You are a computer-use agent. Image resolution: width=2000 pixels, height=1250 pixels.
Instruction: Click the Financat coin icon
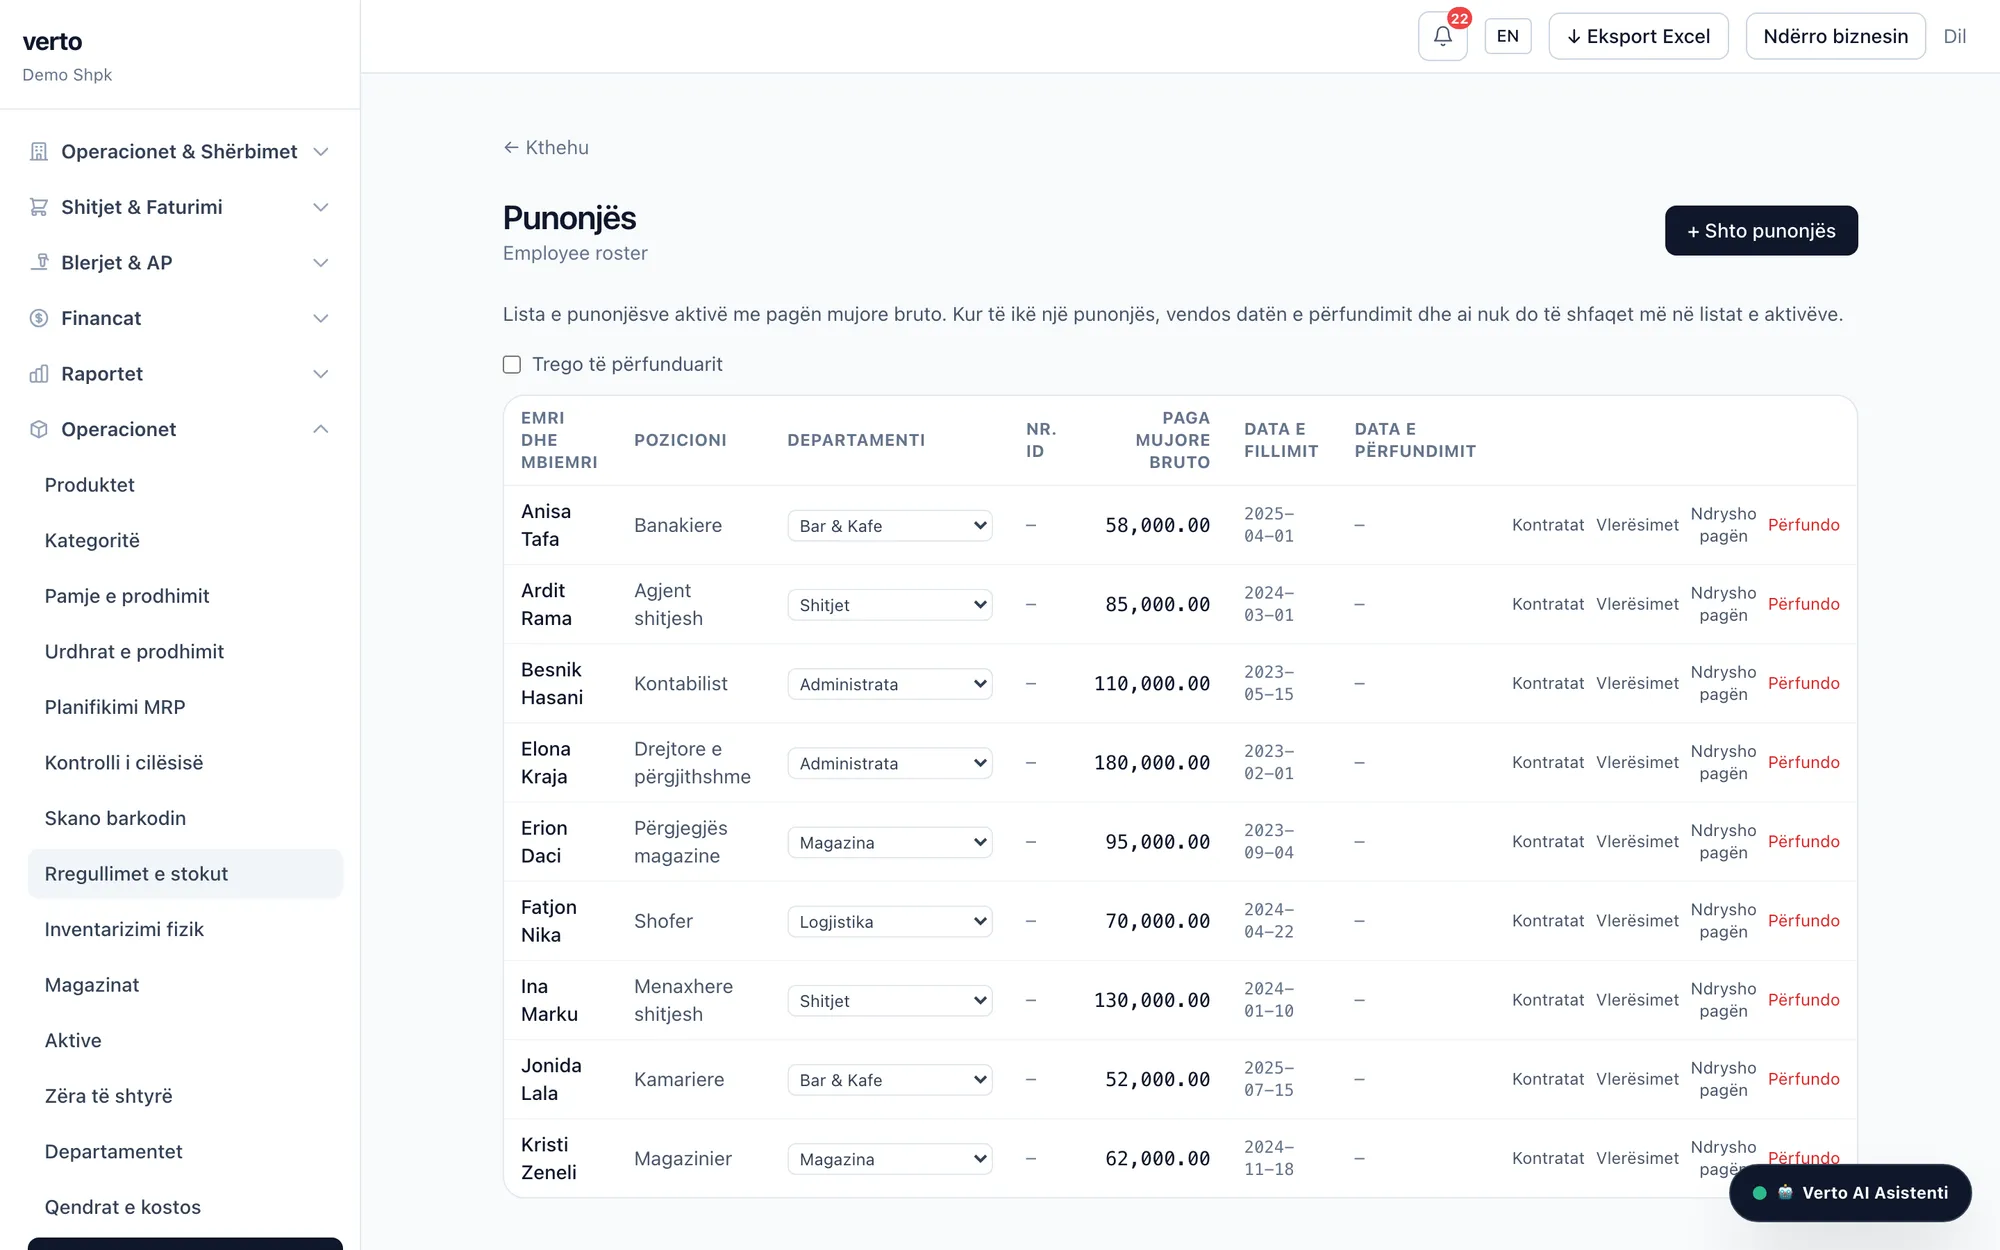point(39,318)
